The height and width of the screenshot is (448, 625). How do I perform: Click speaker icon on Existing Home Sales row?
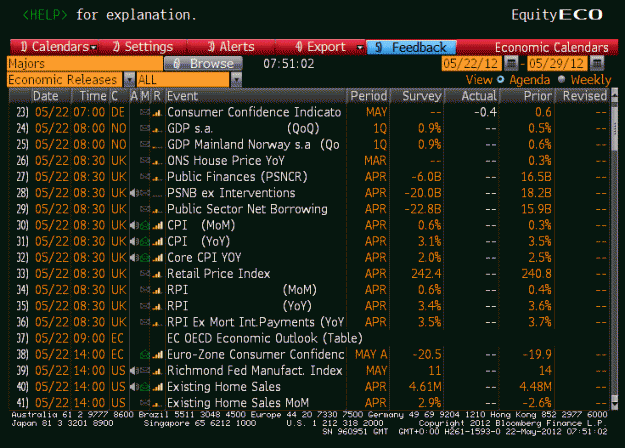134,387
